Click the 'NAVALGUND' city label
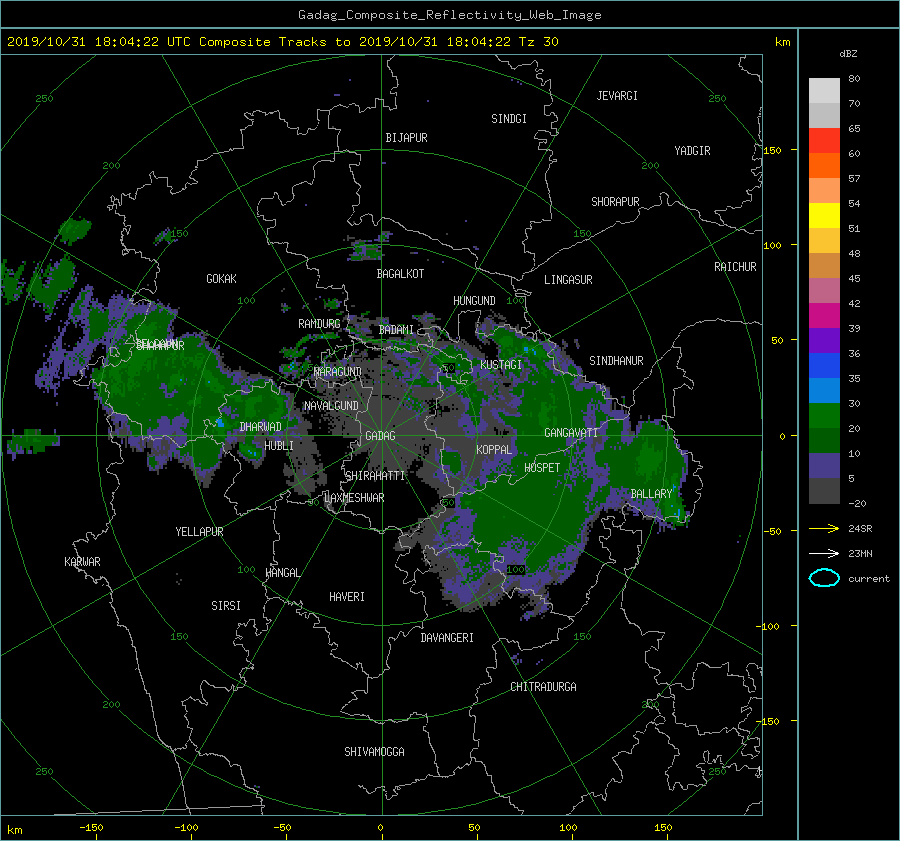The height and width of the screenshot is (841, 900). point(331,406)
